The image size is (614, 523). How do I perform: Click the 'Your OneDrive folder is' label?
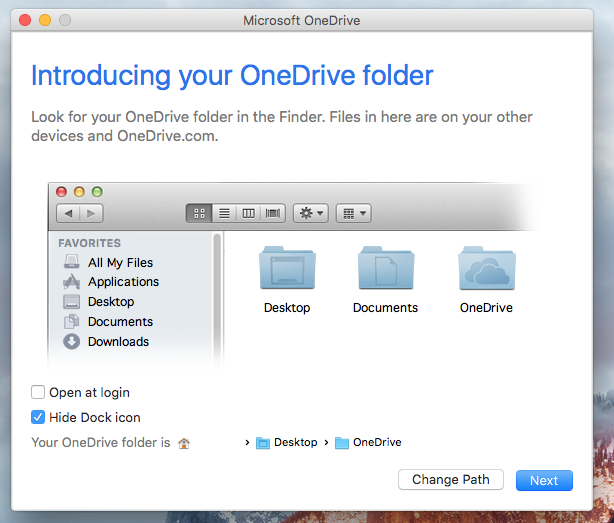(x=101, y=443)
